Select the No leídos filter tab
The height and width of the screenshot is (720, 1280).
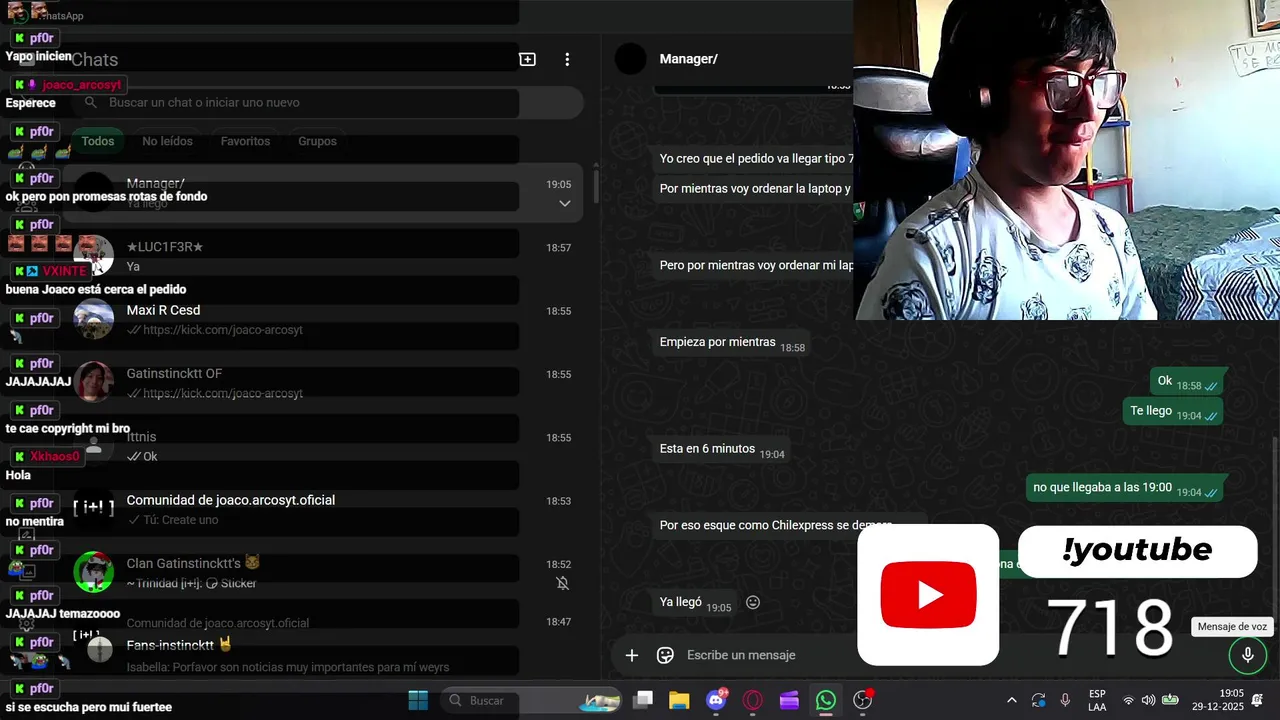[x=167, y=141]
